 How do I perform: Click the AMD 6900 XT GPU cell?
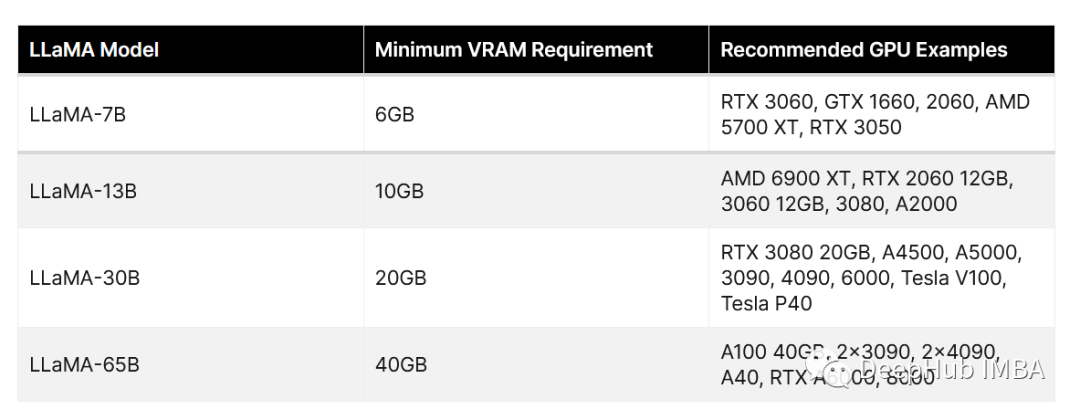(x=882, y=191)
